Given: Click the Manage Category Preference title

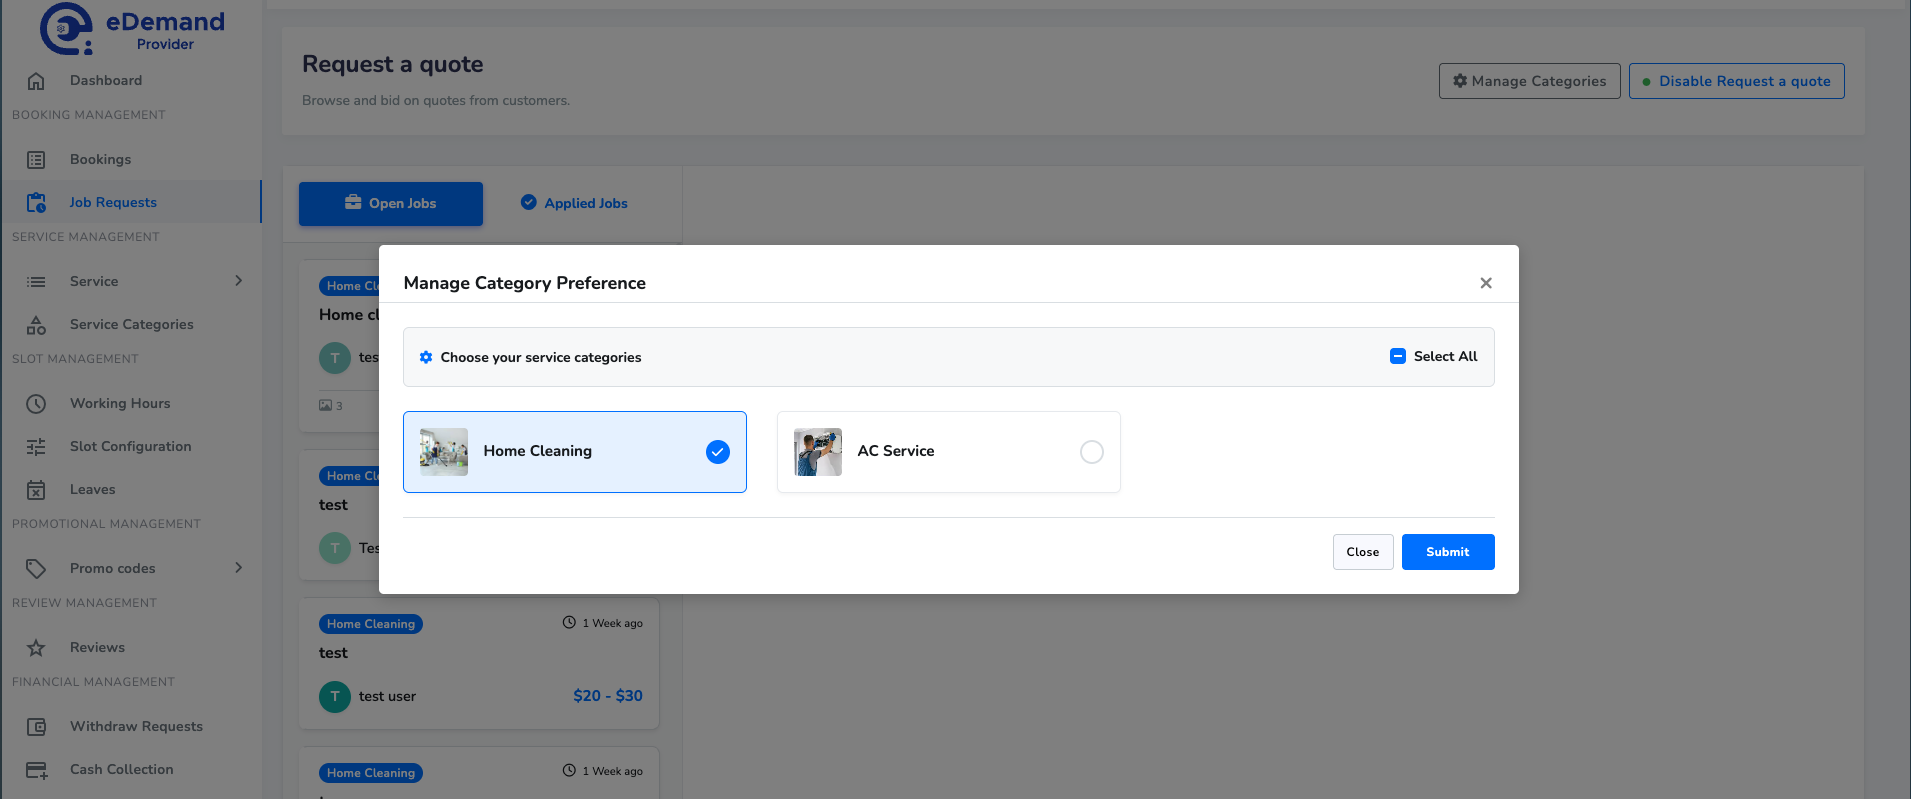Looking at the screenshot, I should tap(525, 283).
